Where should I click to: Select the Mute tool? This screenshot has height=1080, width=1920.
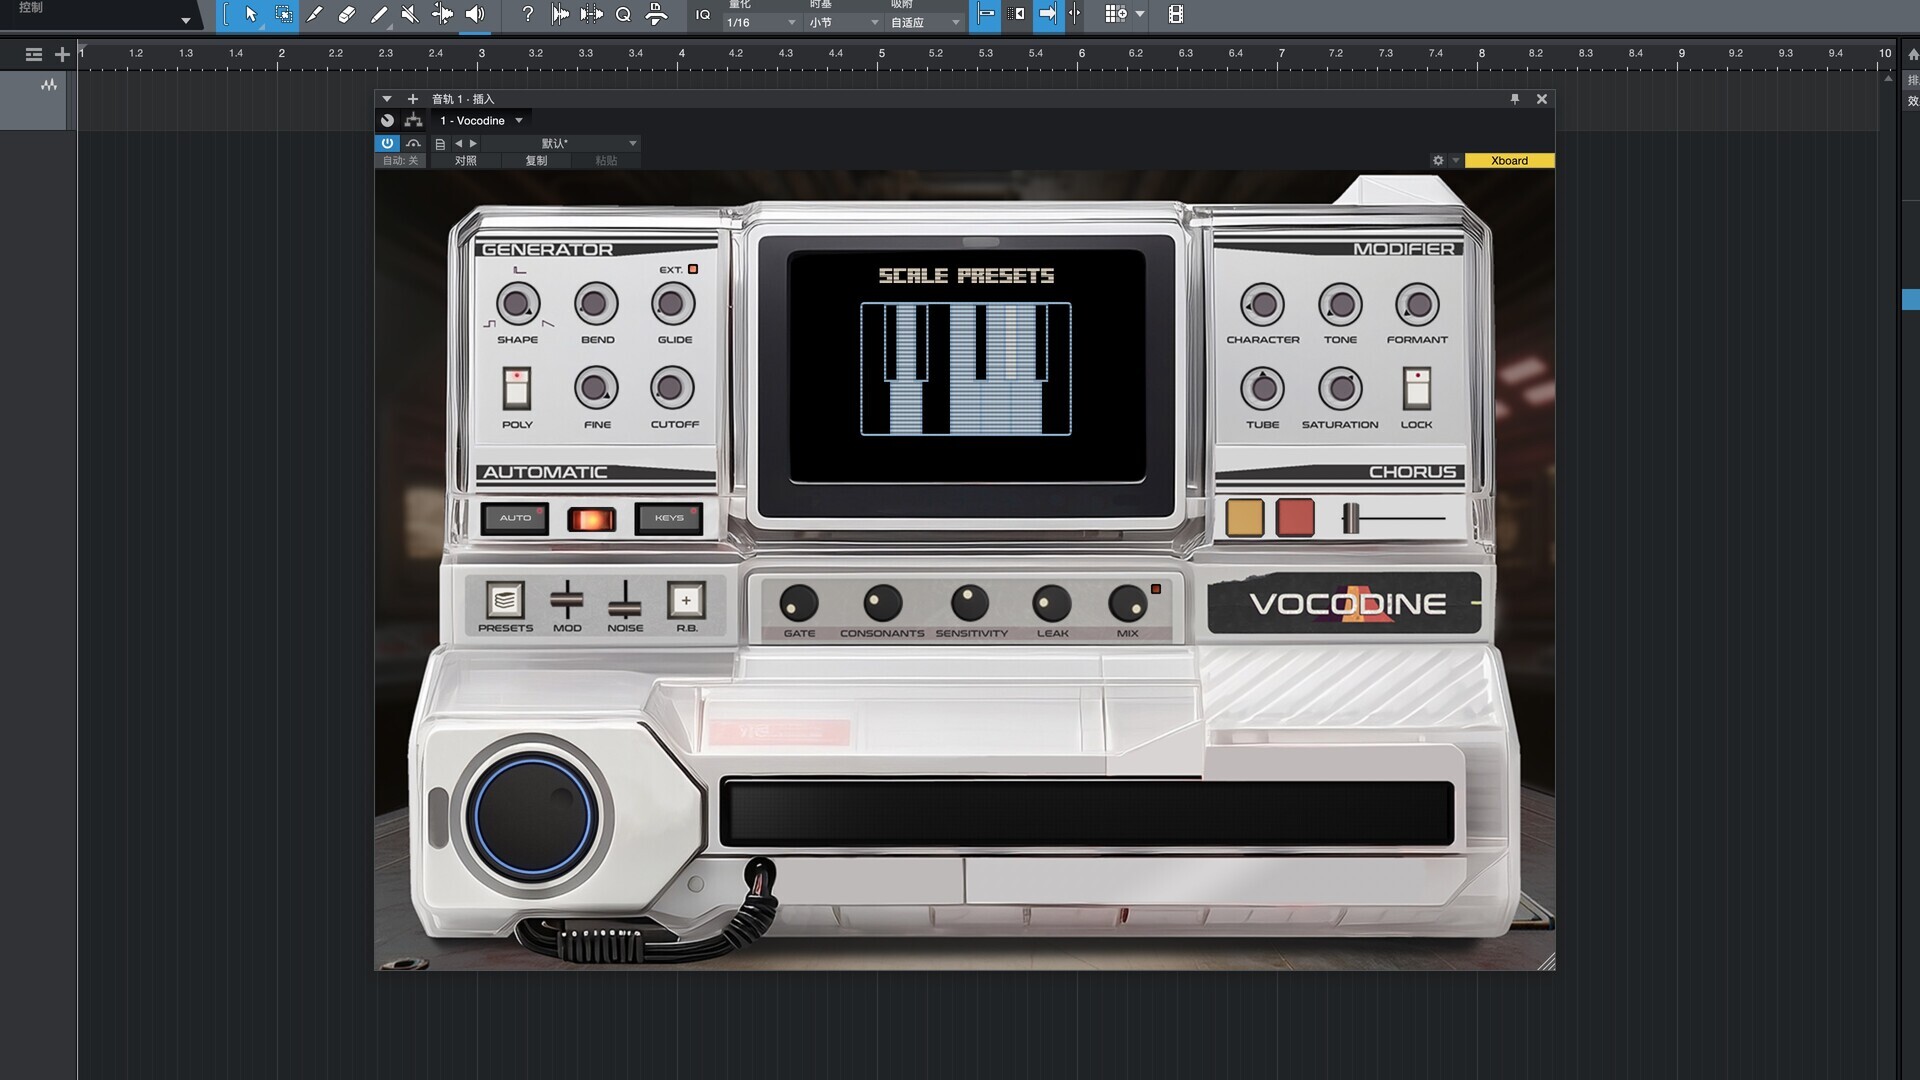[409, 14]
